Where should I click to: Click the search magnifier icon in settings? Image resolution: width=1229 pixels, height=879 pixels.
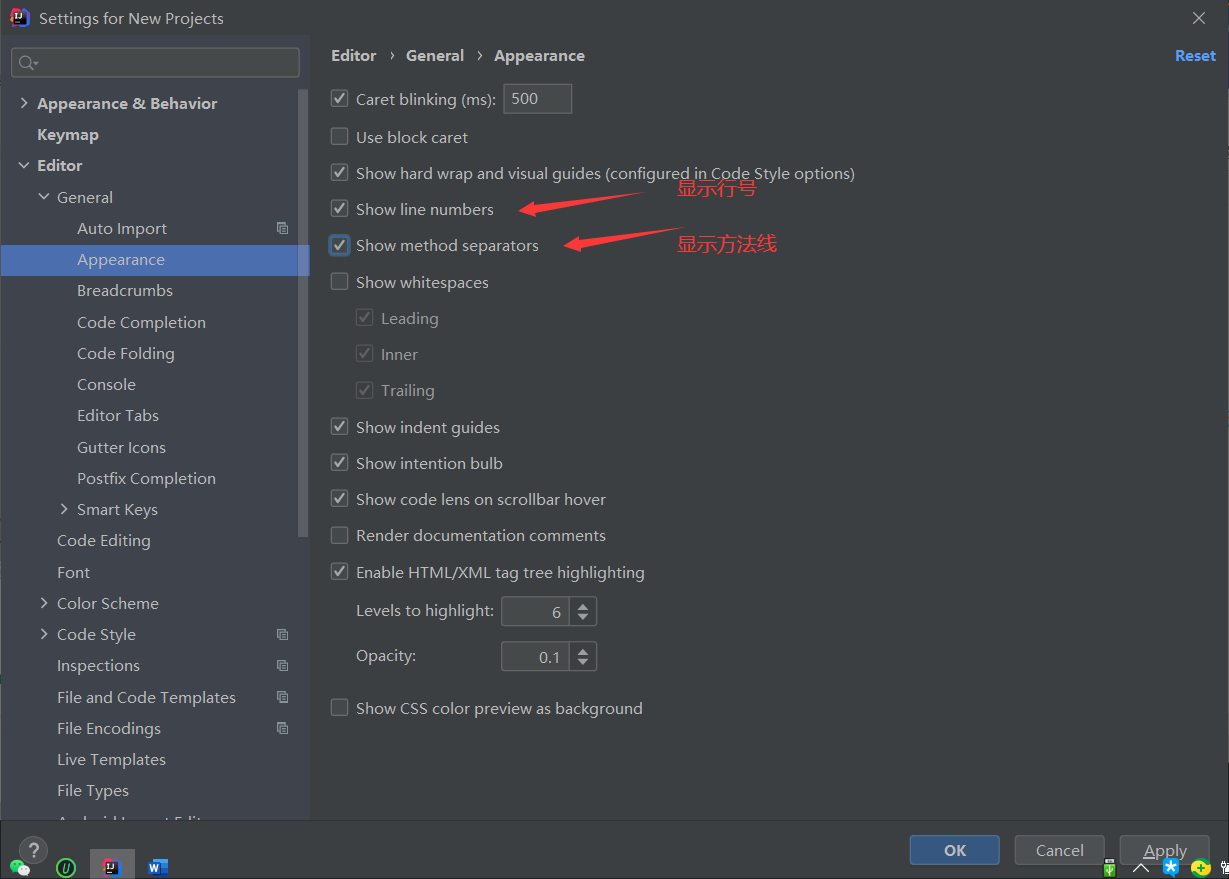[27, 63]
